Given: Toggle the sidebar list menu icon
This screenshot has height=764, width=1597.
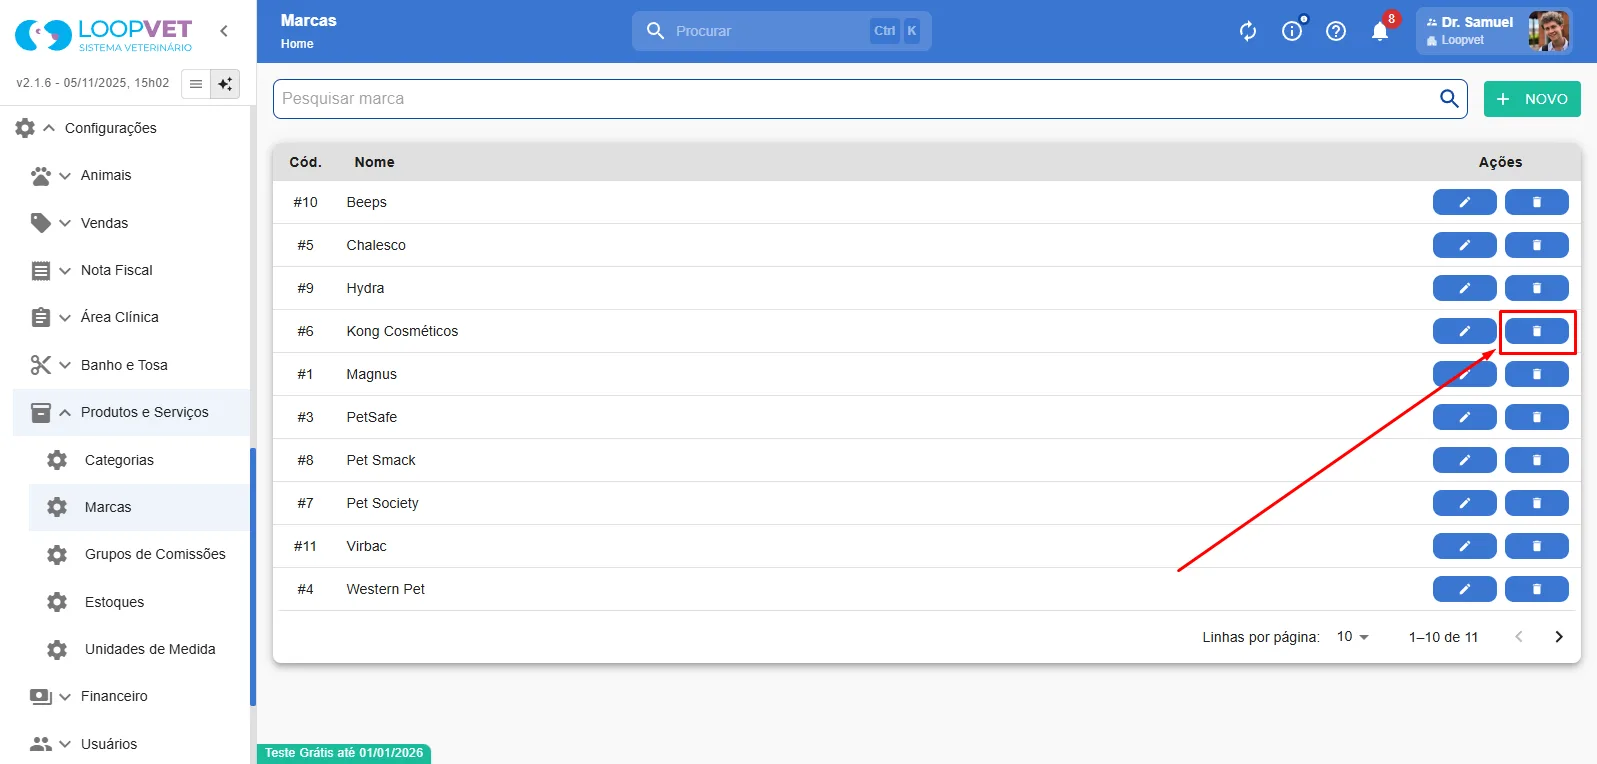Looking at the screenshot, I should [x=196, y=84].
